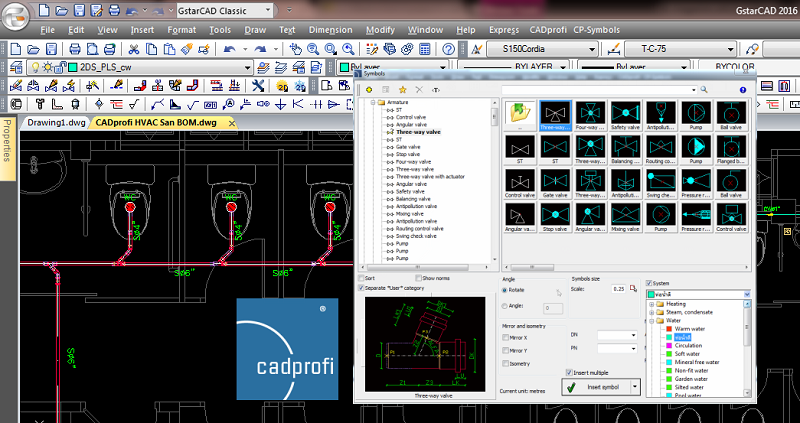The width and height of the screenshot is (800, 423).
Task: Click the X delete icon in Symbols dialog
Action: click(x=419, y=90)
